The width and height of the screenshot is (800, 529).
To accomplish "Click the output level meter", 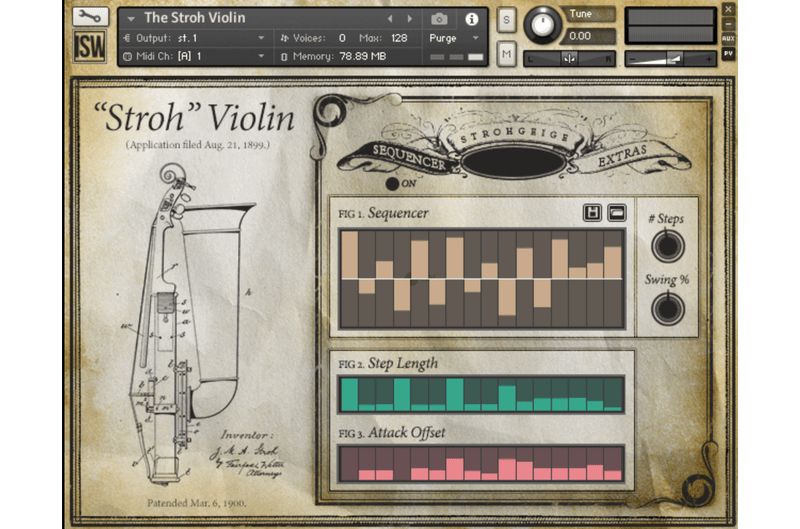I will 671,26.
